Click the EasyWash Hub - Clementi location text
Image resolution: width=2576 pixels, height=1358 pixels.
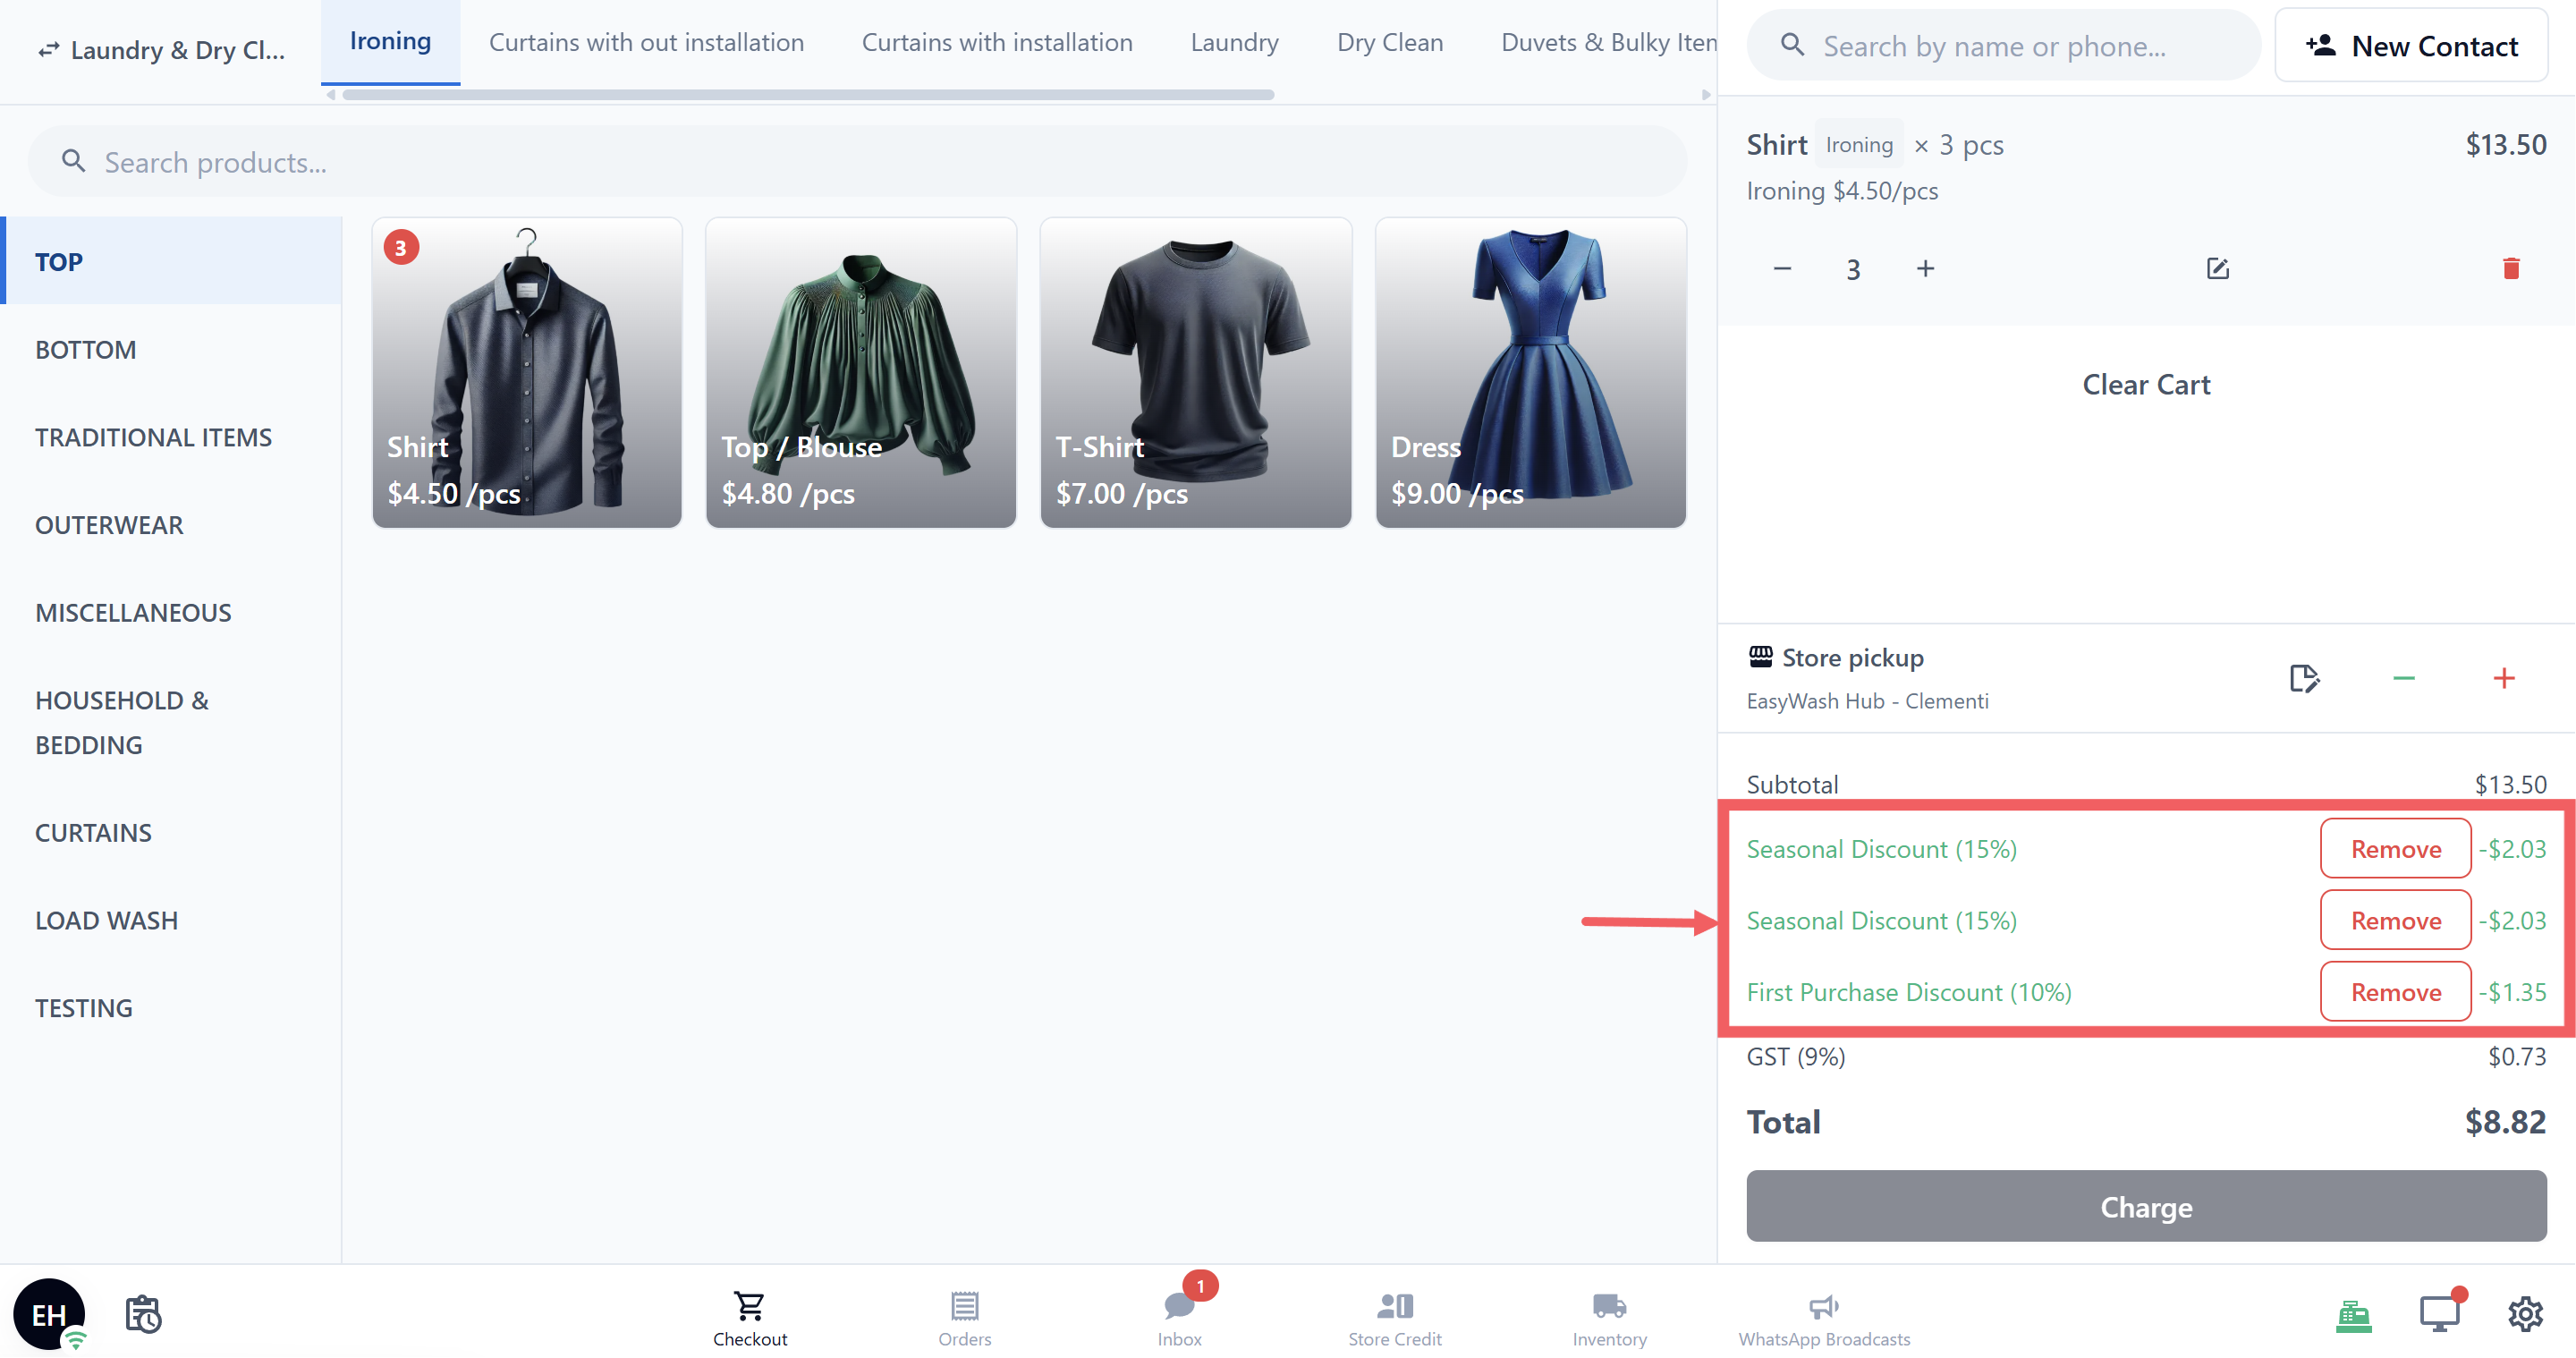pos(1867,701)
